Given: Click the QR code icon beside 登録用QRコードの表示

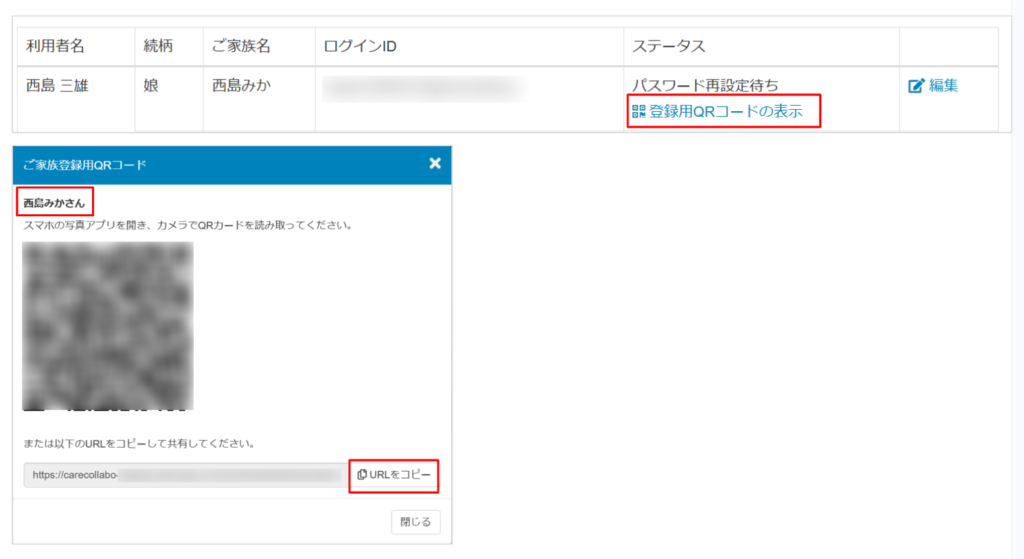Looking at the screenshot, I should point(639,111).
